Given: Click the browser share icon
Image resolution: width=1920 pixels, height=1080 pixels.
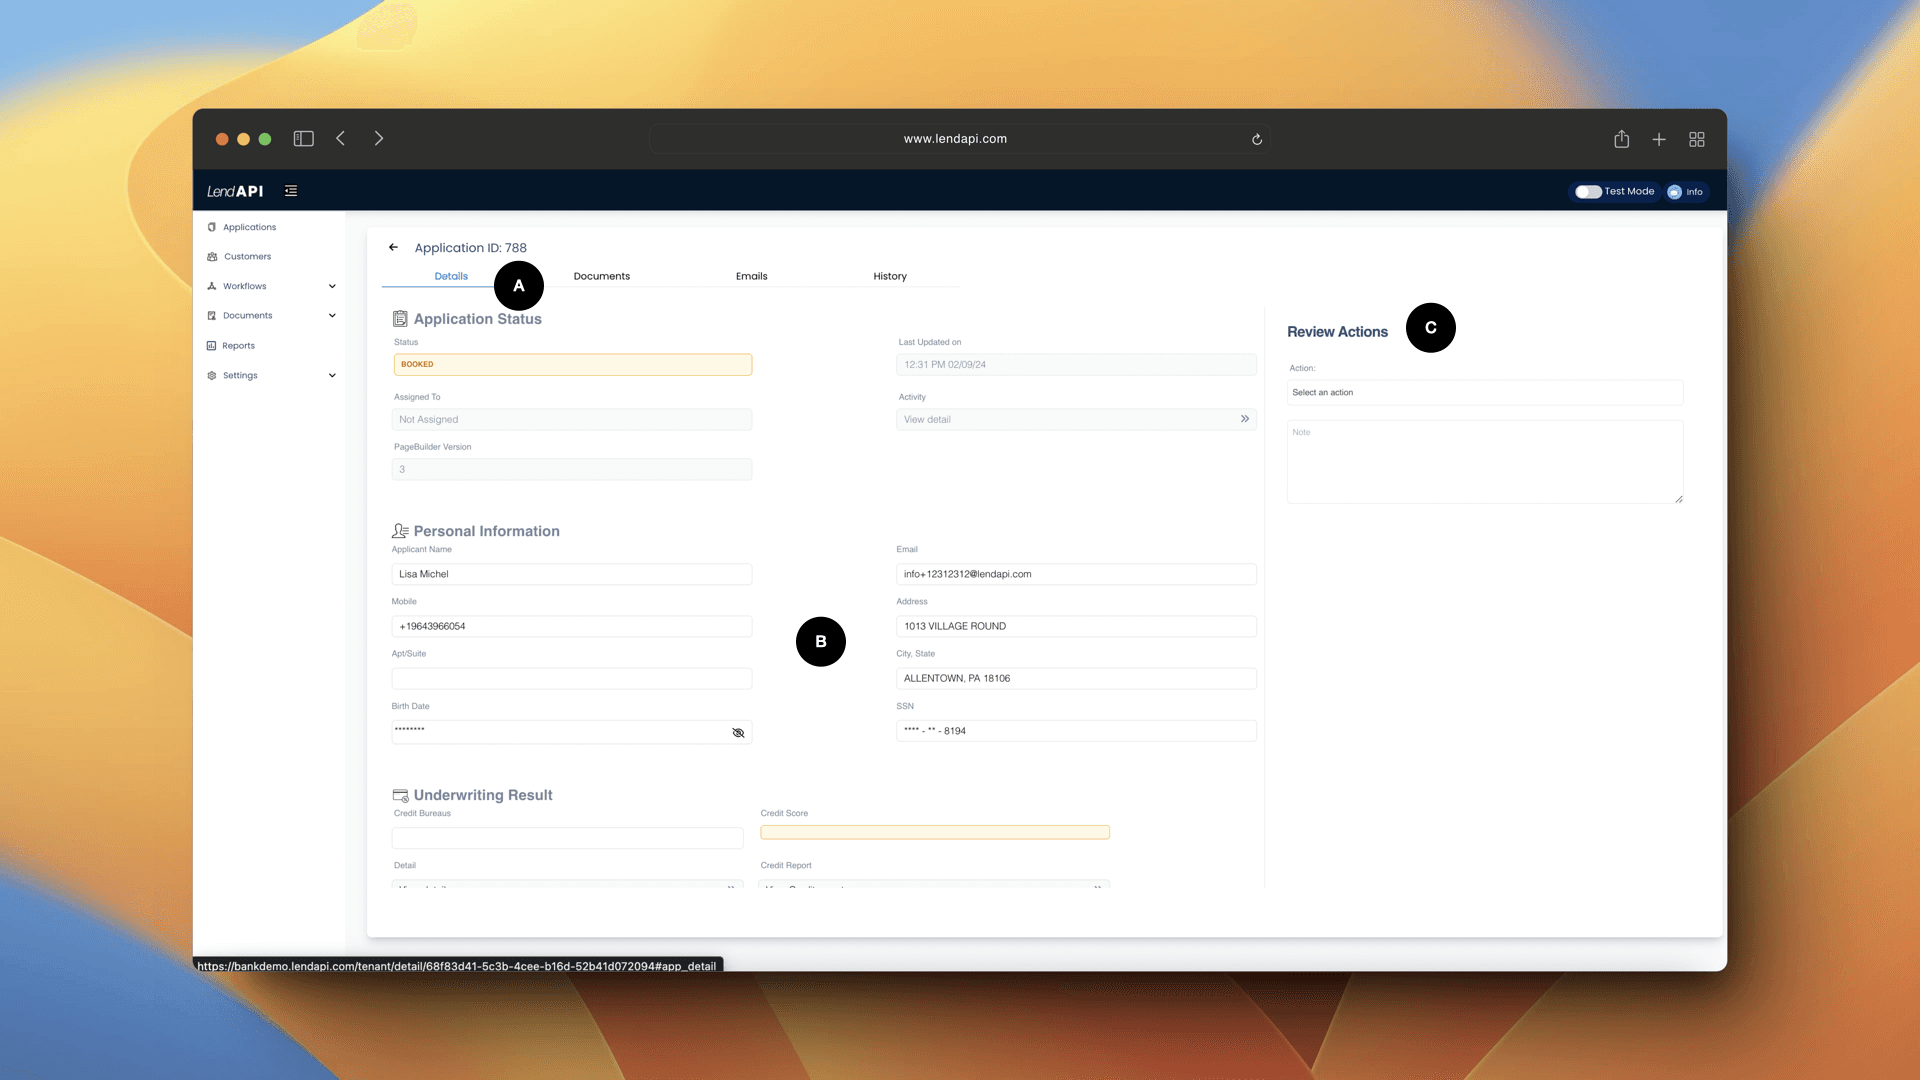Looking at the screenshot, I should (x=1621, y=139).
